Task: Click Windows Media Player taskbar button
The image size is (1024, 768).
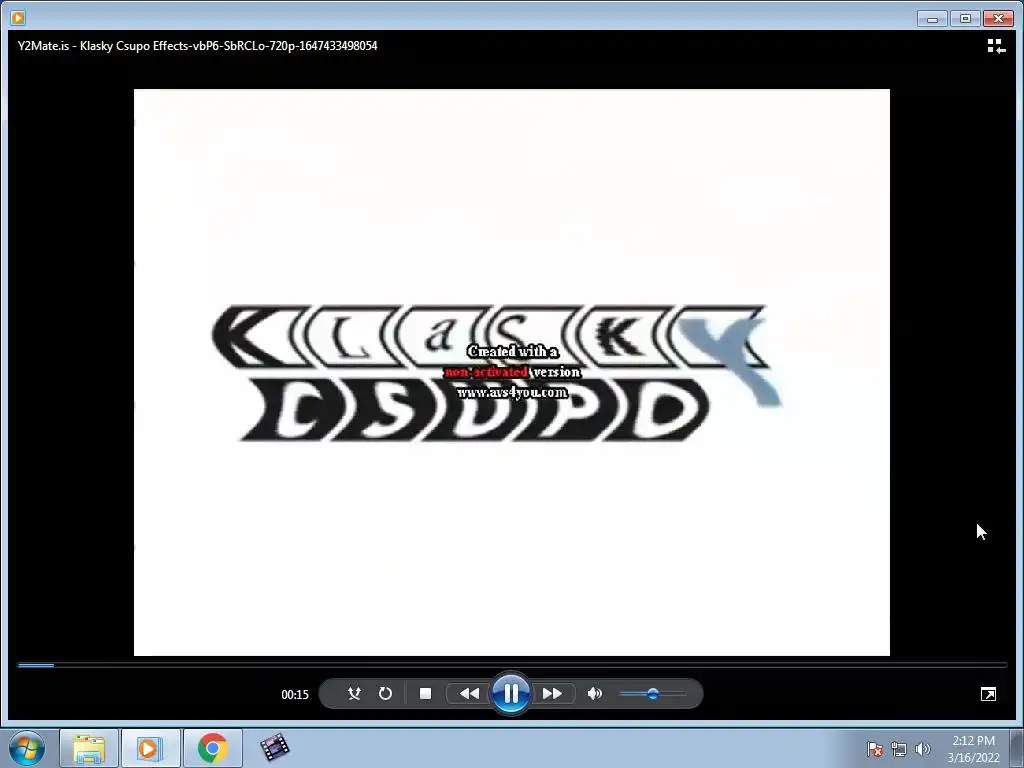Action: 150,748
